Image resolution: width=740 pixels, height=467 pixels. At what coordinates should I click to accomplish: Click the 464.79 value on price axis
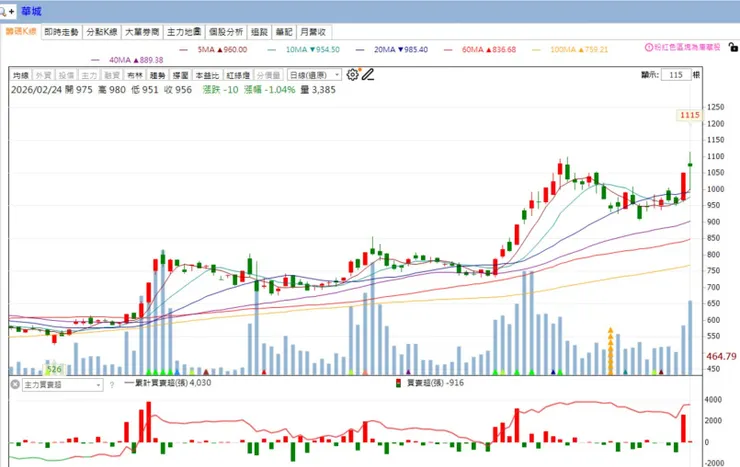point(721,357)
